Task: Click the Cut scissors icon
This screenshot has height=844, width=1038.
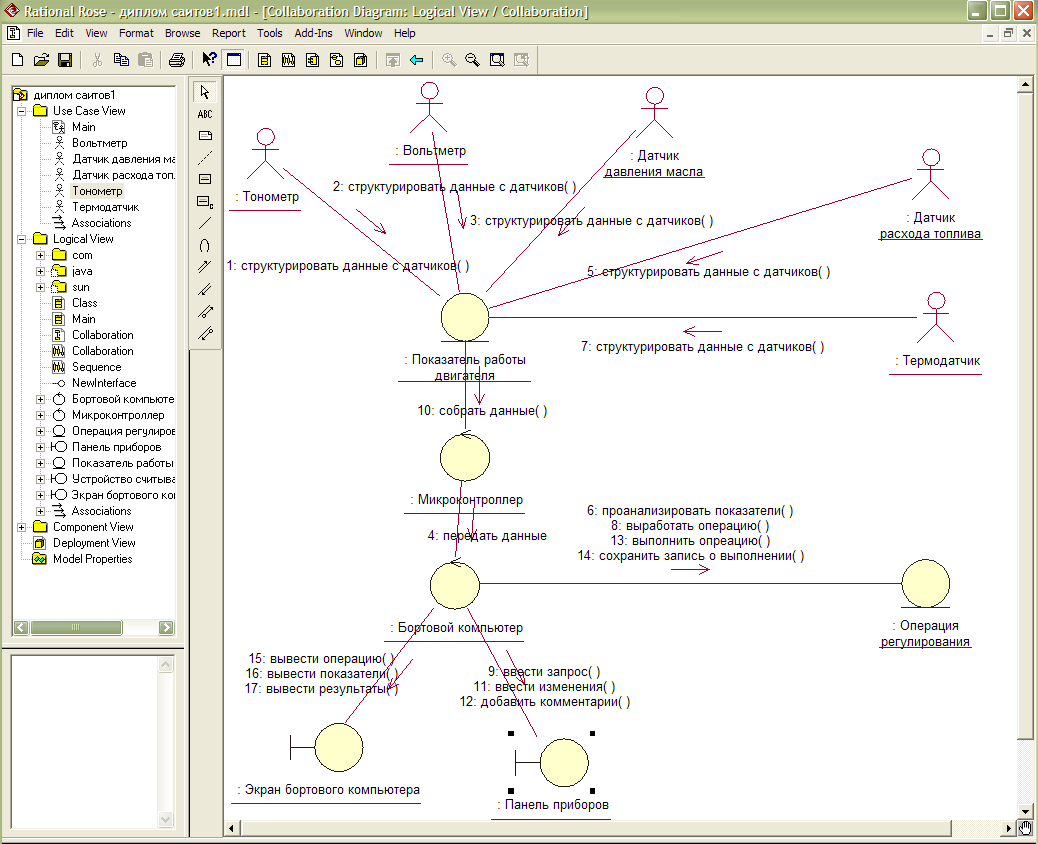Action: 97,60
